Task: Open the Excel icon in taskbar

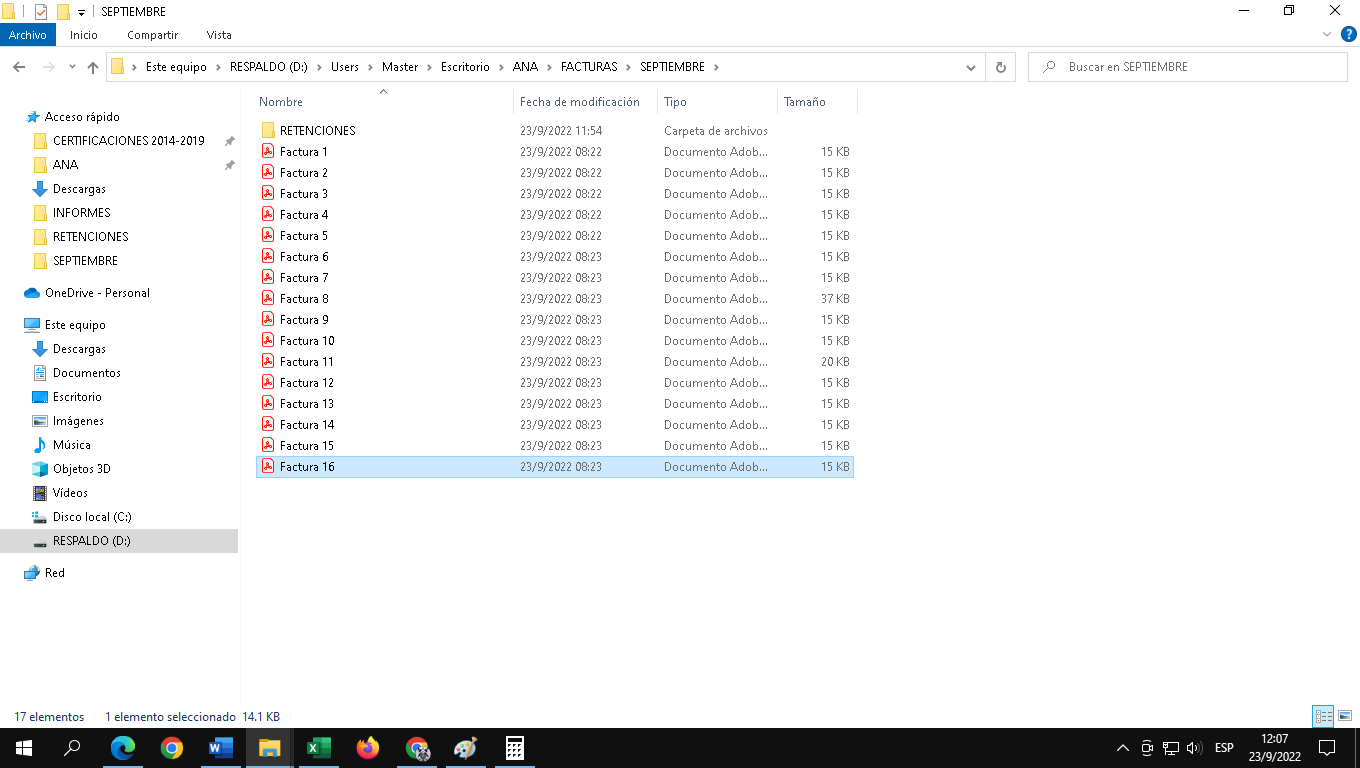Action: (x=319, y=748)
